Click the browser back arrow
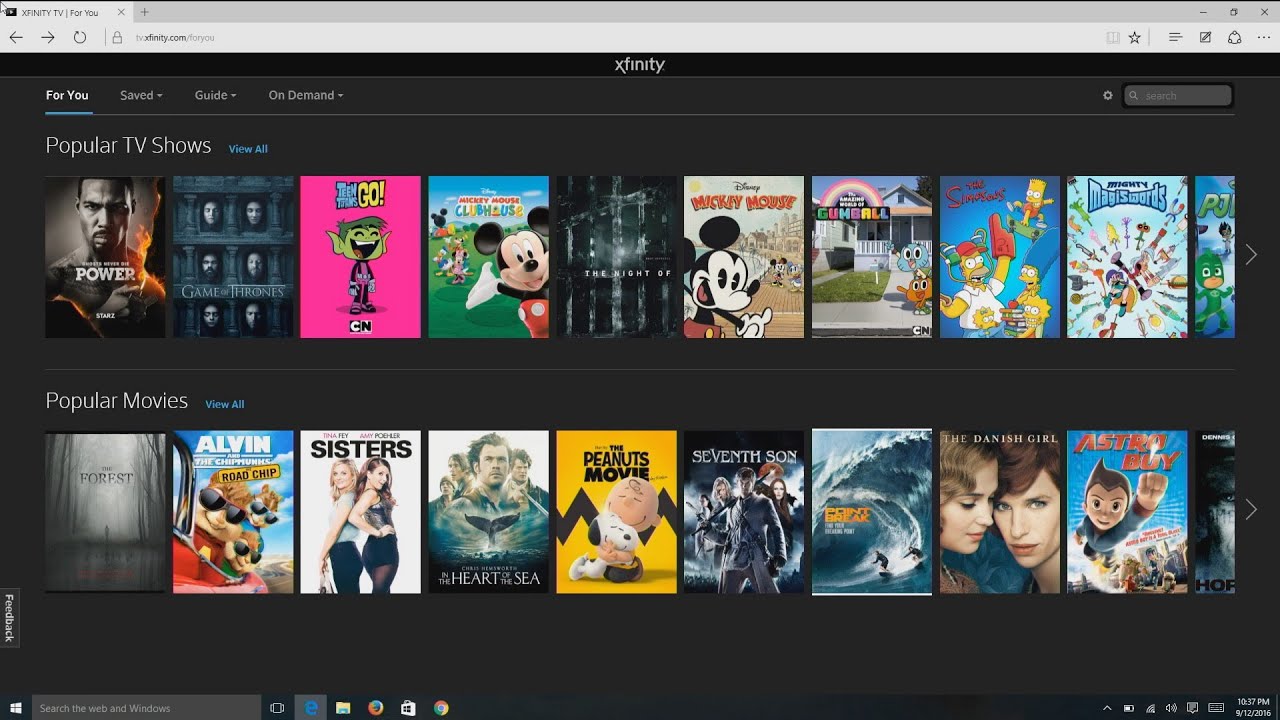This screenshot has height=720, width=1280. click(x=16, y=37)
